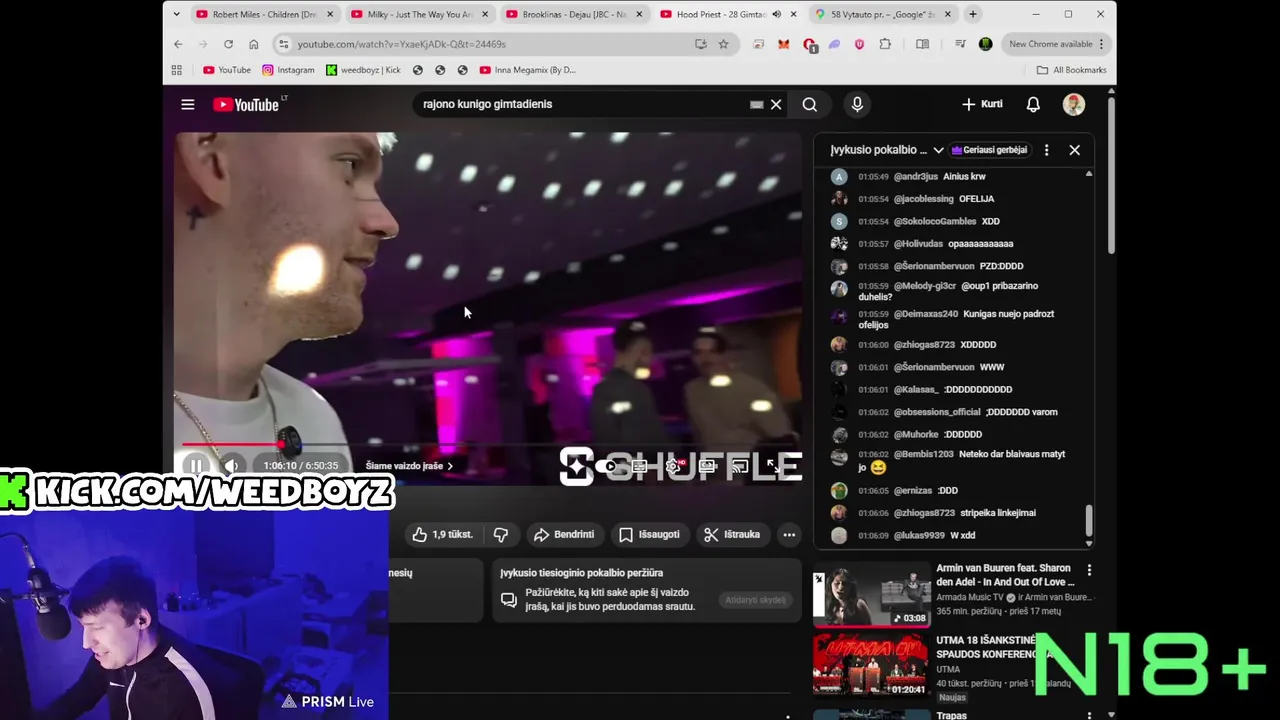Pause the video playback
Image resolution: width=1280 pixels, height=720 pixels.
pos(196,465)
